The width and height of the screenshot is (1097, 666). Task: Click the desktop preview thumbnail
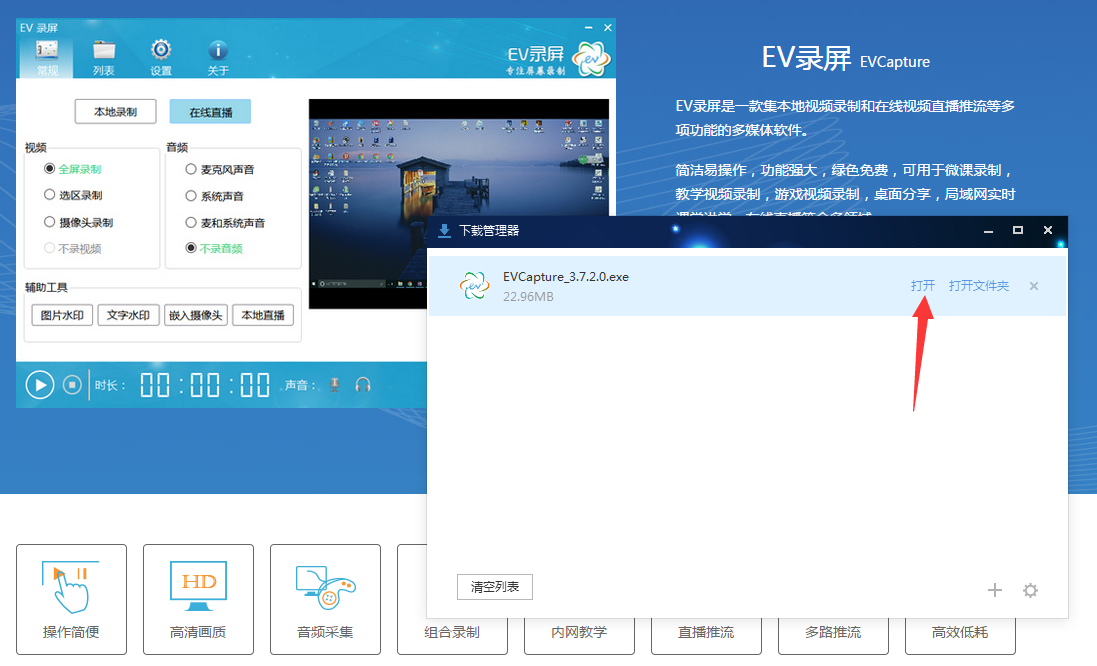[x=458, y=204]
